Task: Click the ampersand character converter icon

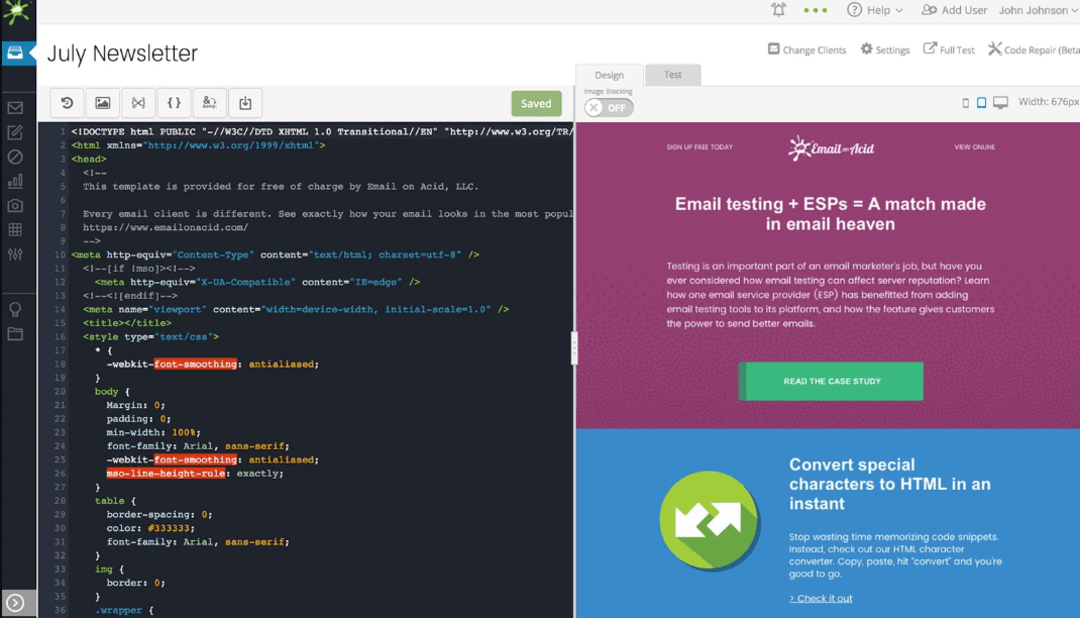Action: (x=209, y=102)
